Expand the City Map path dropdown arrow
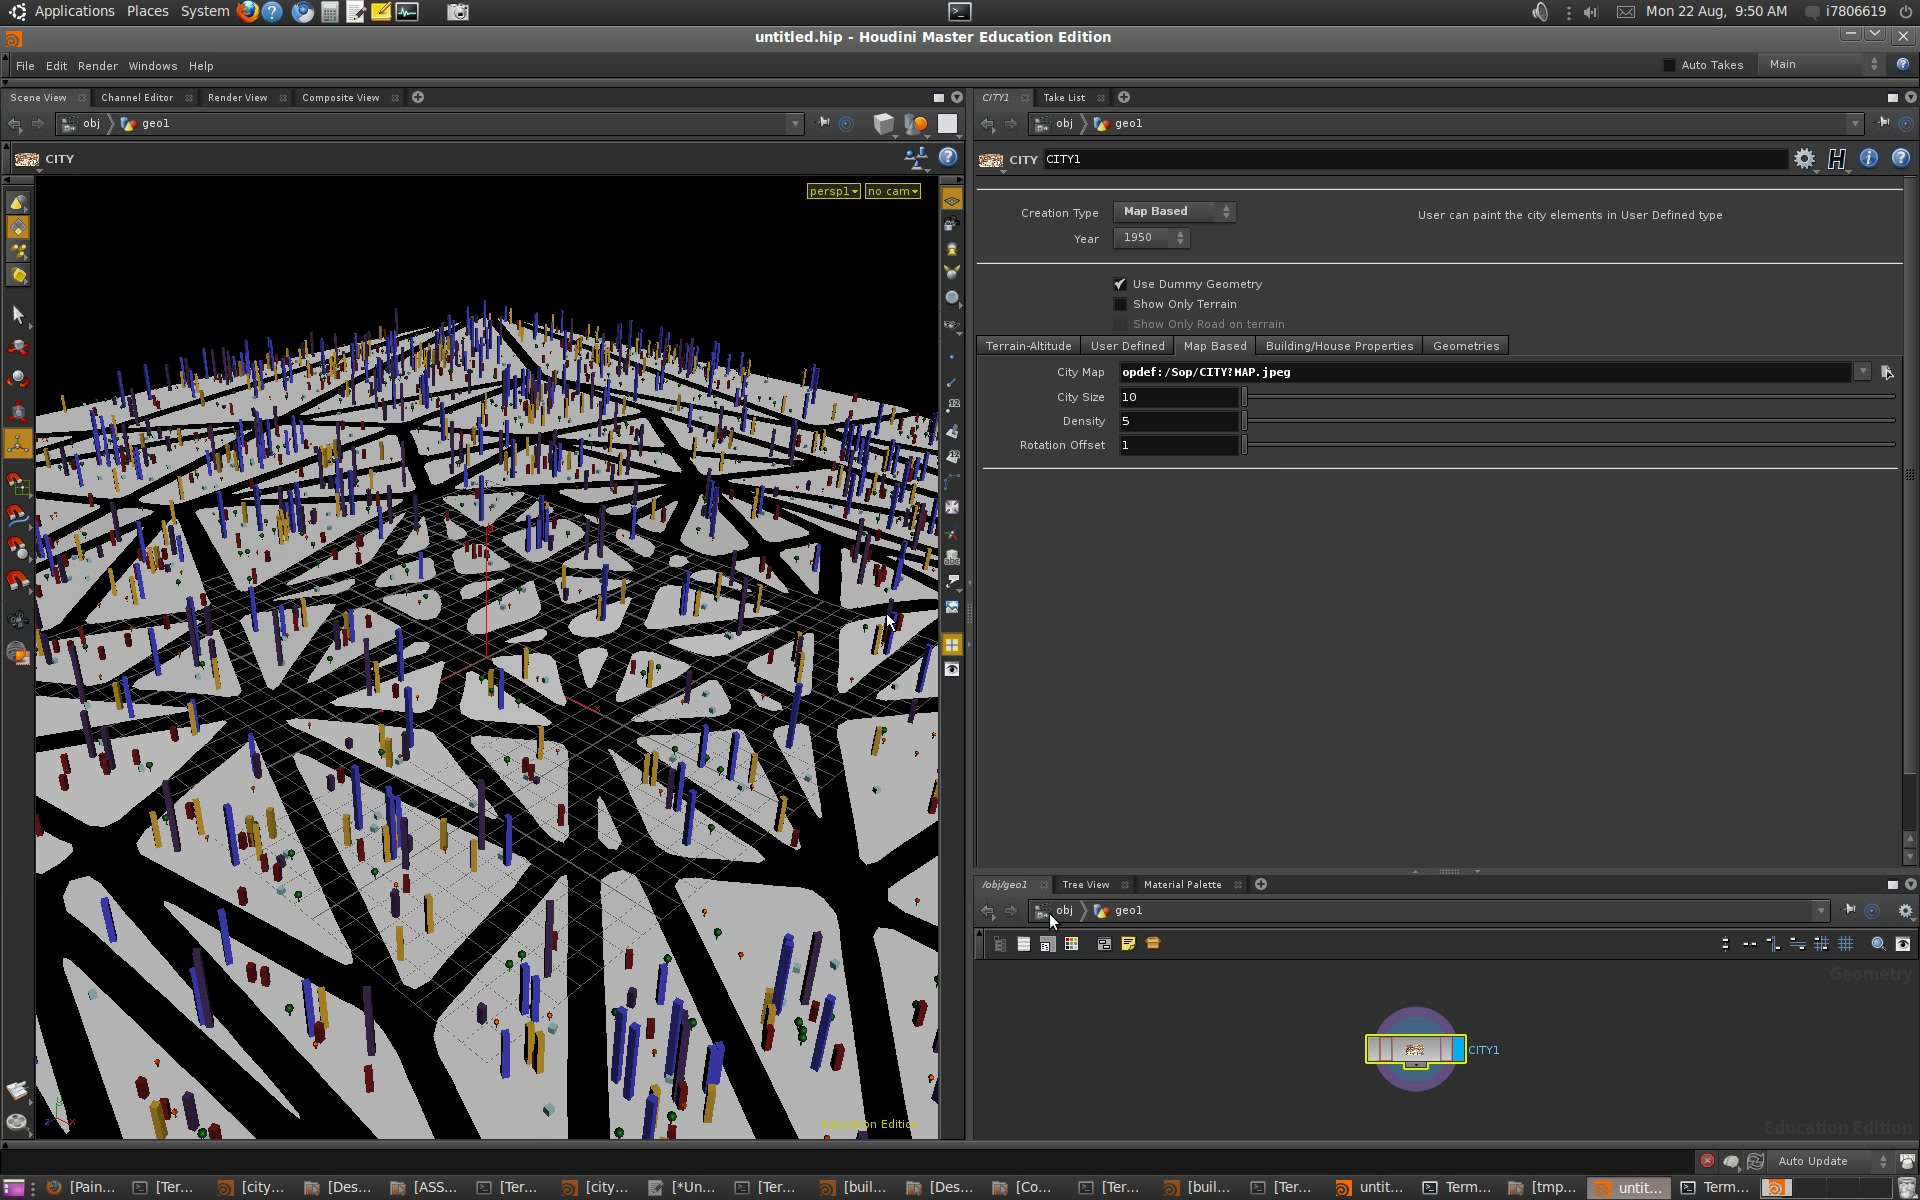Image resolution: width=1920 pixels, height=1200 pixels. tap(1862, 372)
